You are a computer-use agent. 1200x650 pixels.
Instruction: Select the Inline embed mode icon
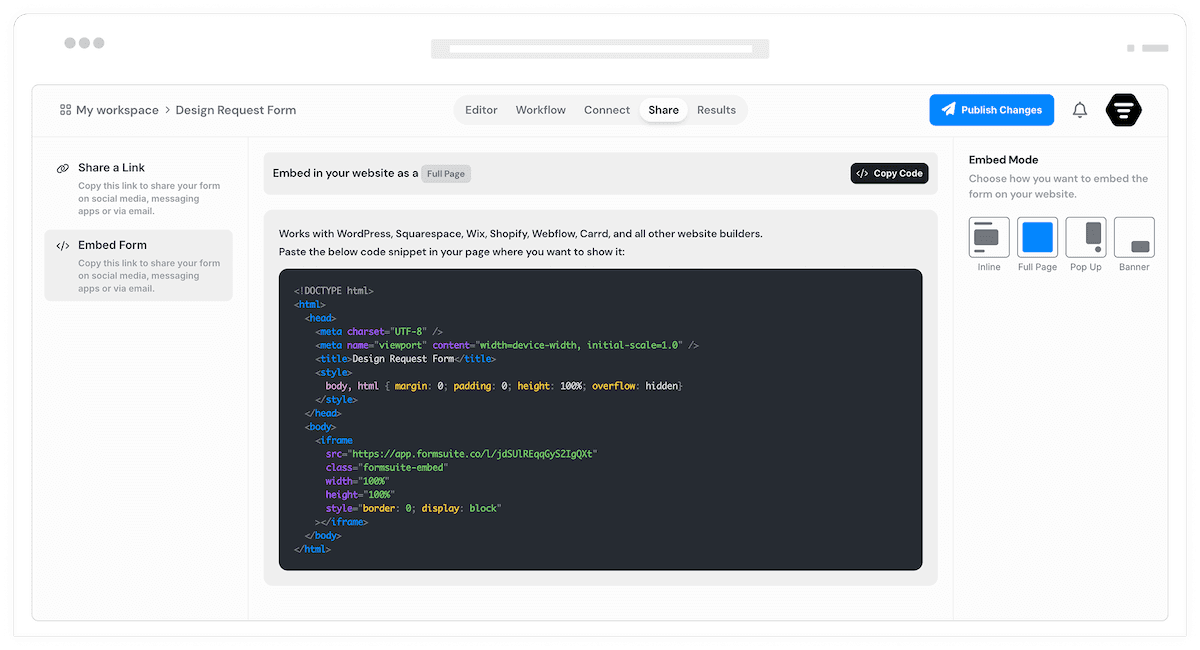tap(988, 238)
